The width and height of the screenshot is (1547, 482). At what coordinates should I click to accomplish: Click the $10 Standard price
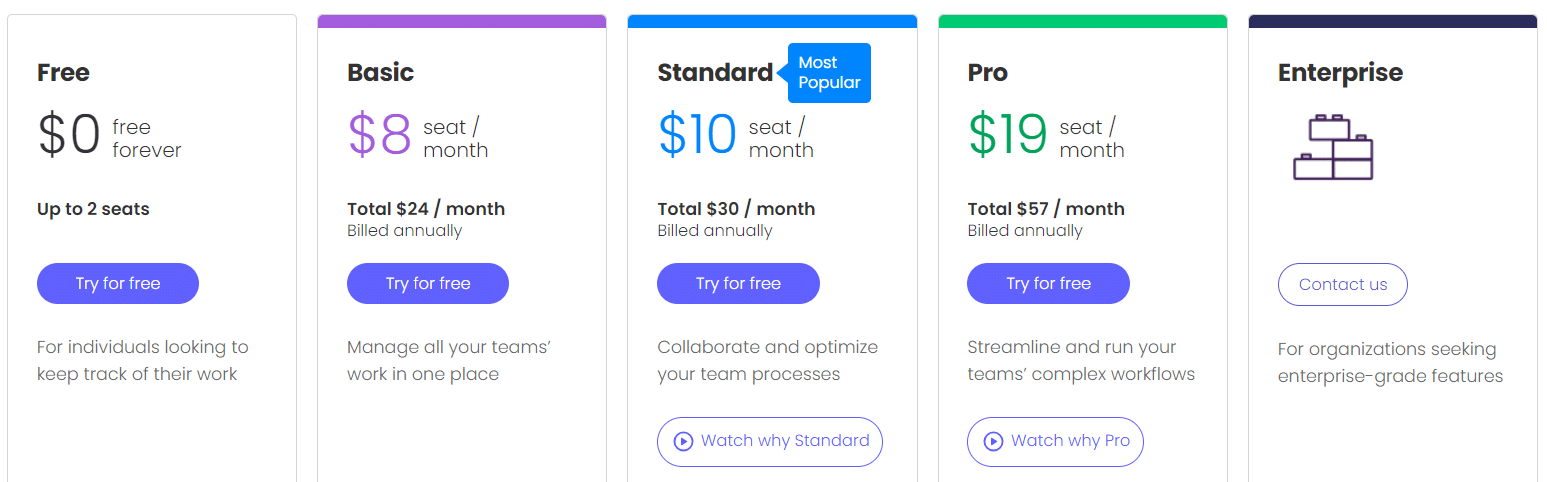(x=697, y=135)
